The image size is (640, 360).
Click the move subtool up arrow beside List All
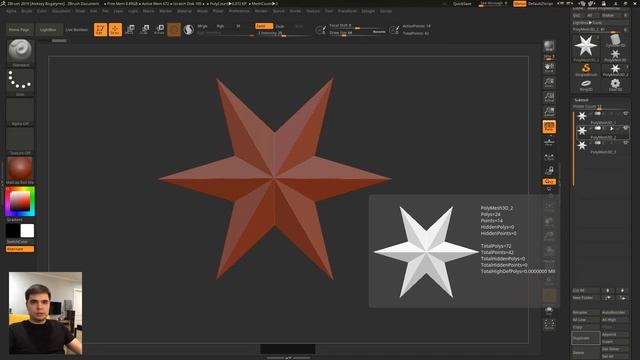[608, 291]
